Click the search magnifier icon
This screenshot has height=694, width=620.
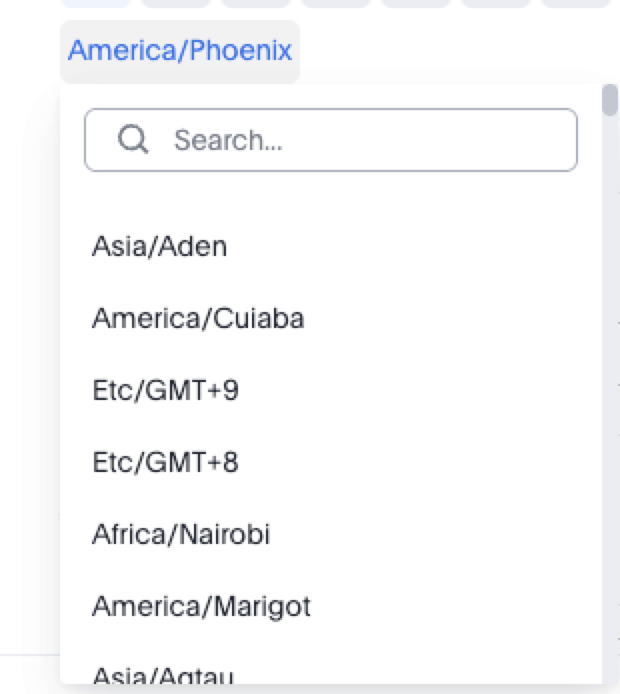[133, 139]
